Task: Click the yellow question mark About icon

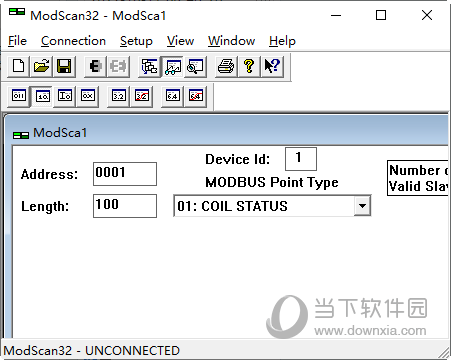Action: coord(249,66)
